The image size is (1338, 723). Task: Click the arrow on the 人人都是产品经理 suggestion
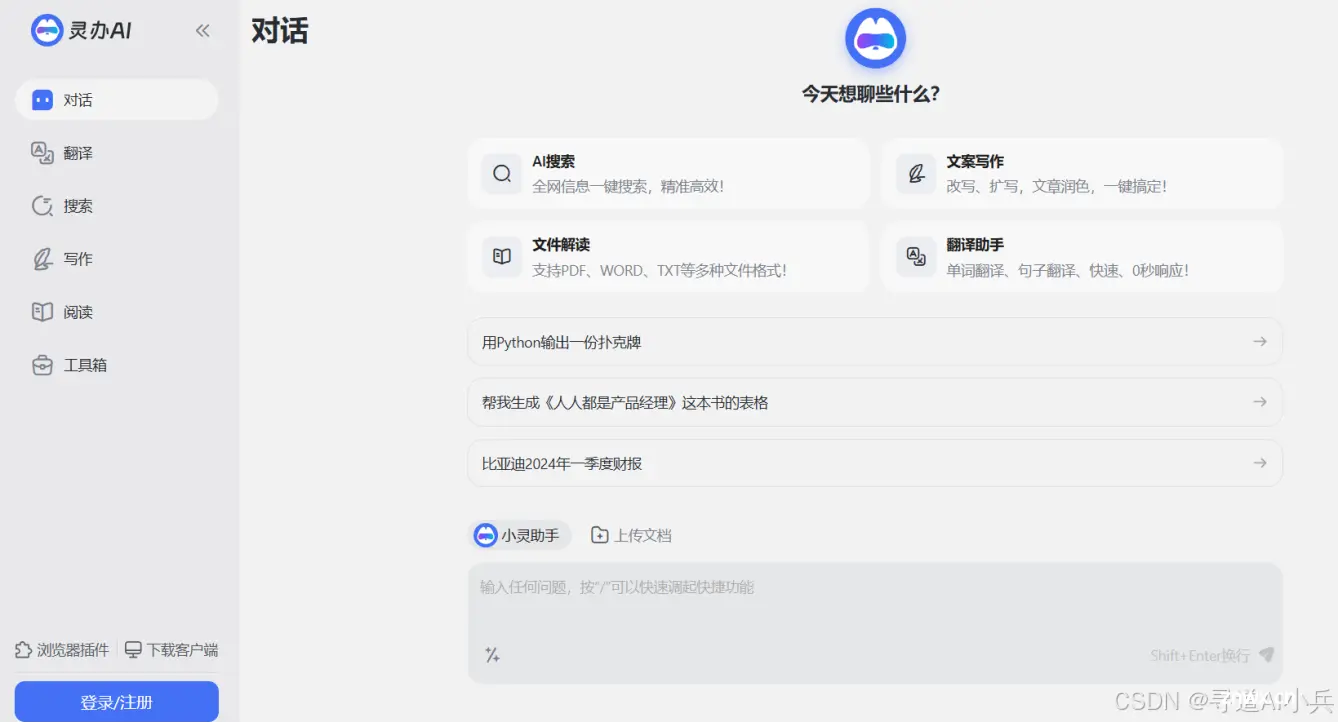[1260, 402]
